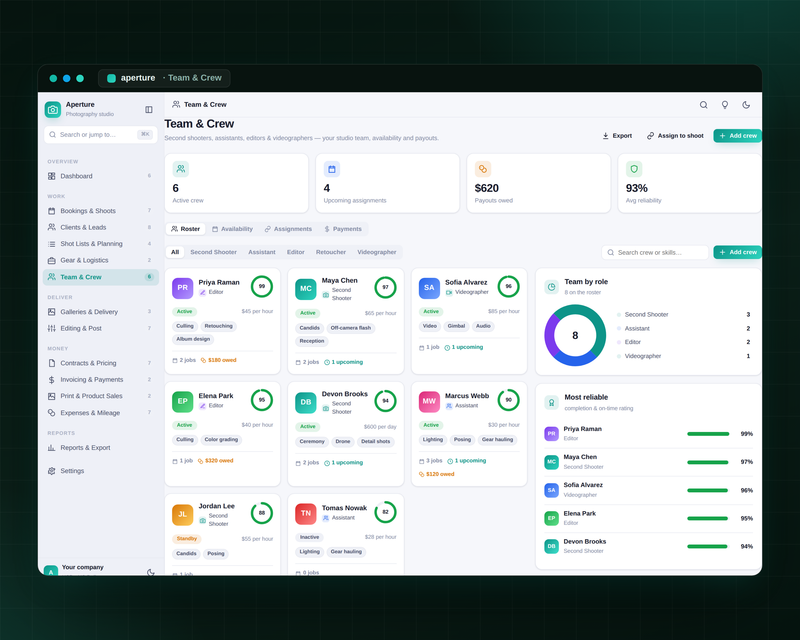The height and width of the screenshot is (640, 800).
Task: Toggle theme moon icon beside Your company
Action: tap(151, 572)
